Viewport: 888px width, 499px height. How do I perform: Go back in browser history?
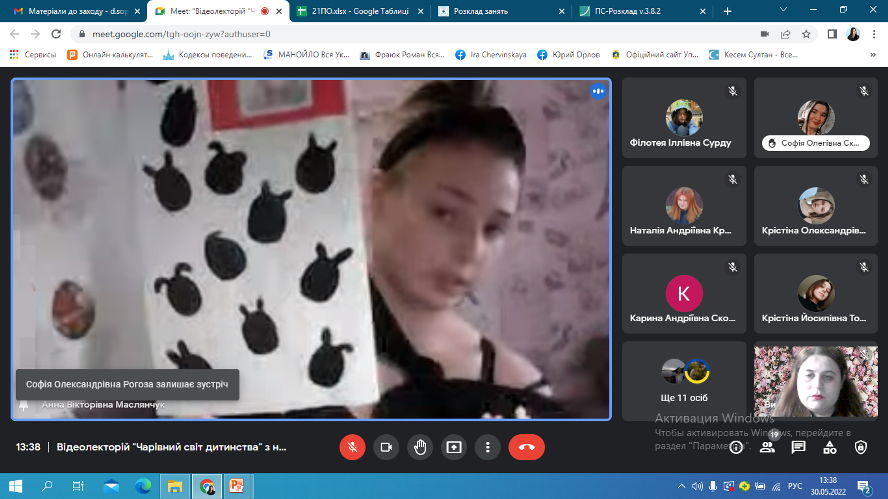[x=15, y=34]
